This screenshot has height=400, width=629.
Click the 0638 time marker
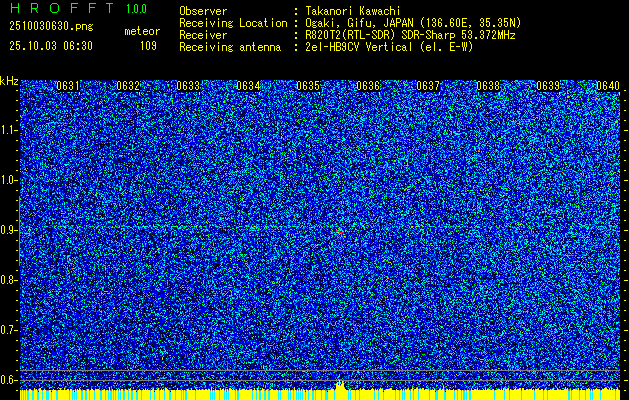[488, 86]
